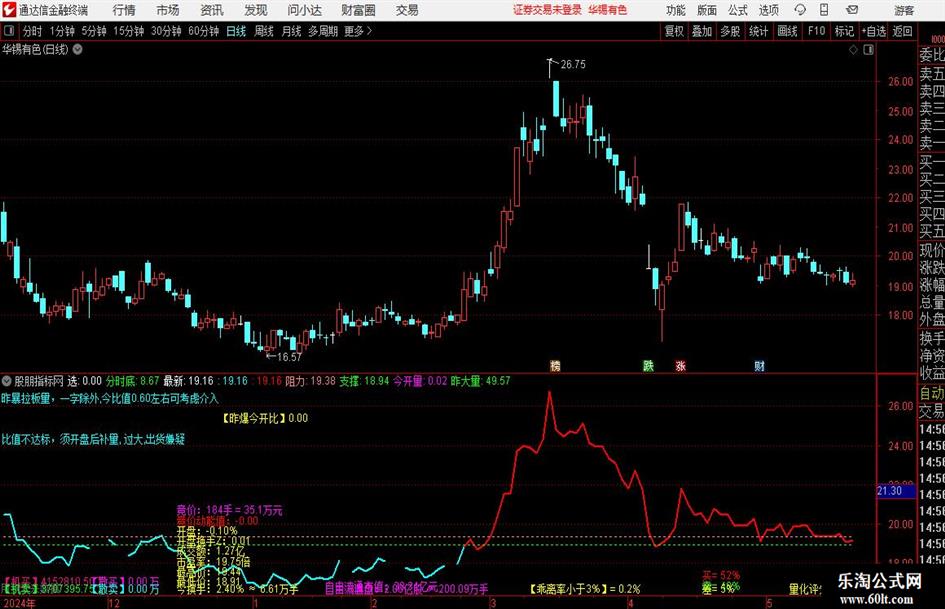Click the 返回 back button
The image size is (945, 609).
click(x=902, y=31)
